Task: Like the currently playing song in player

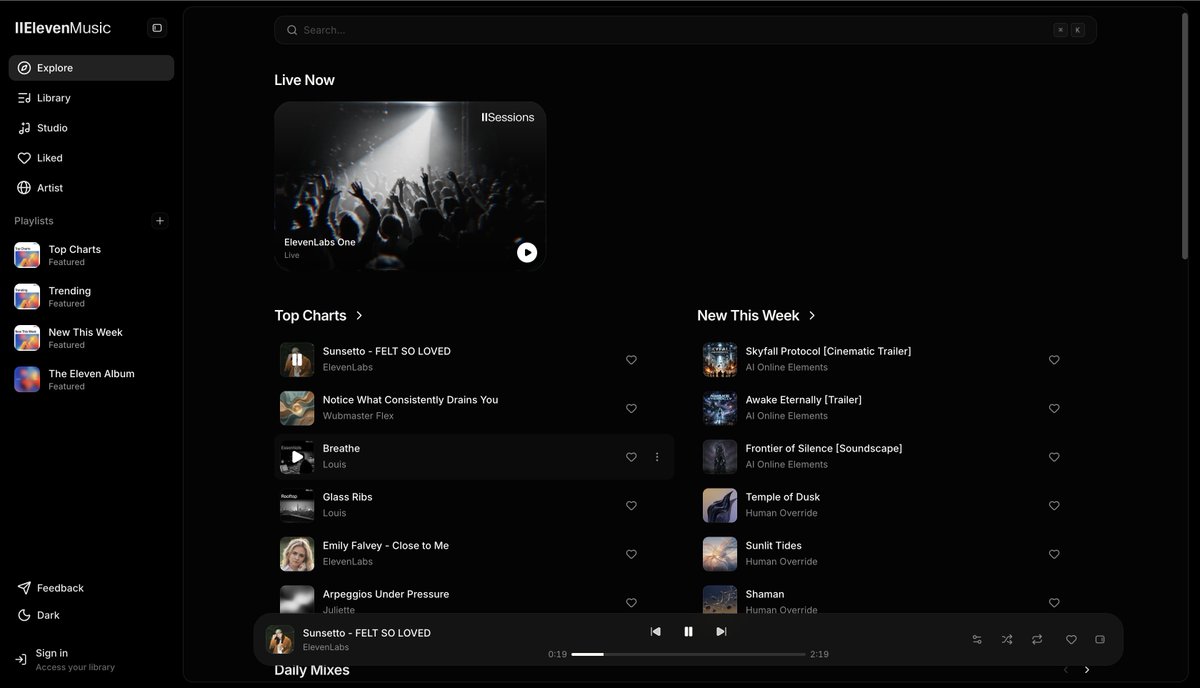Action: click(1071, 639)
